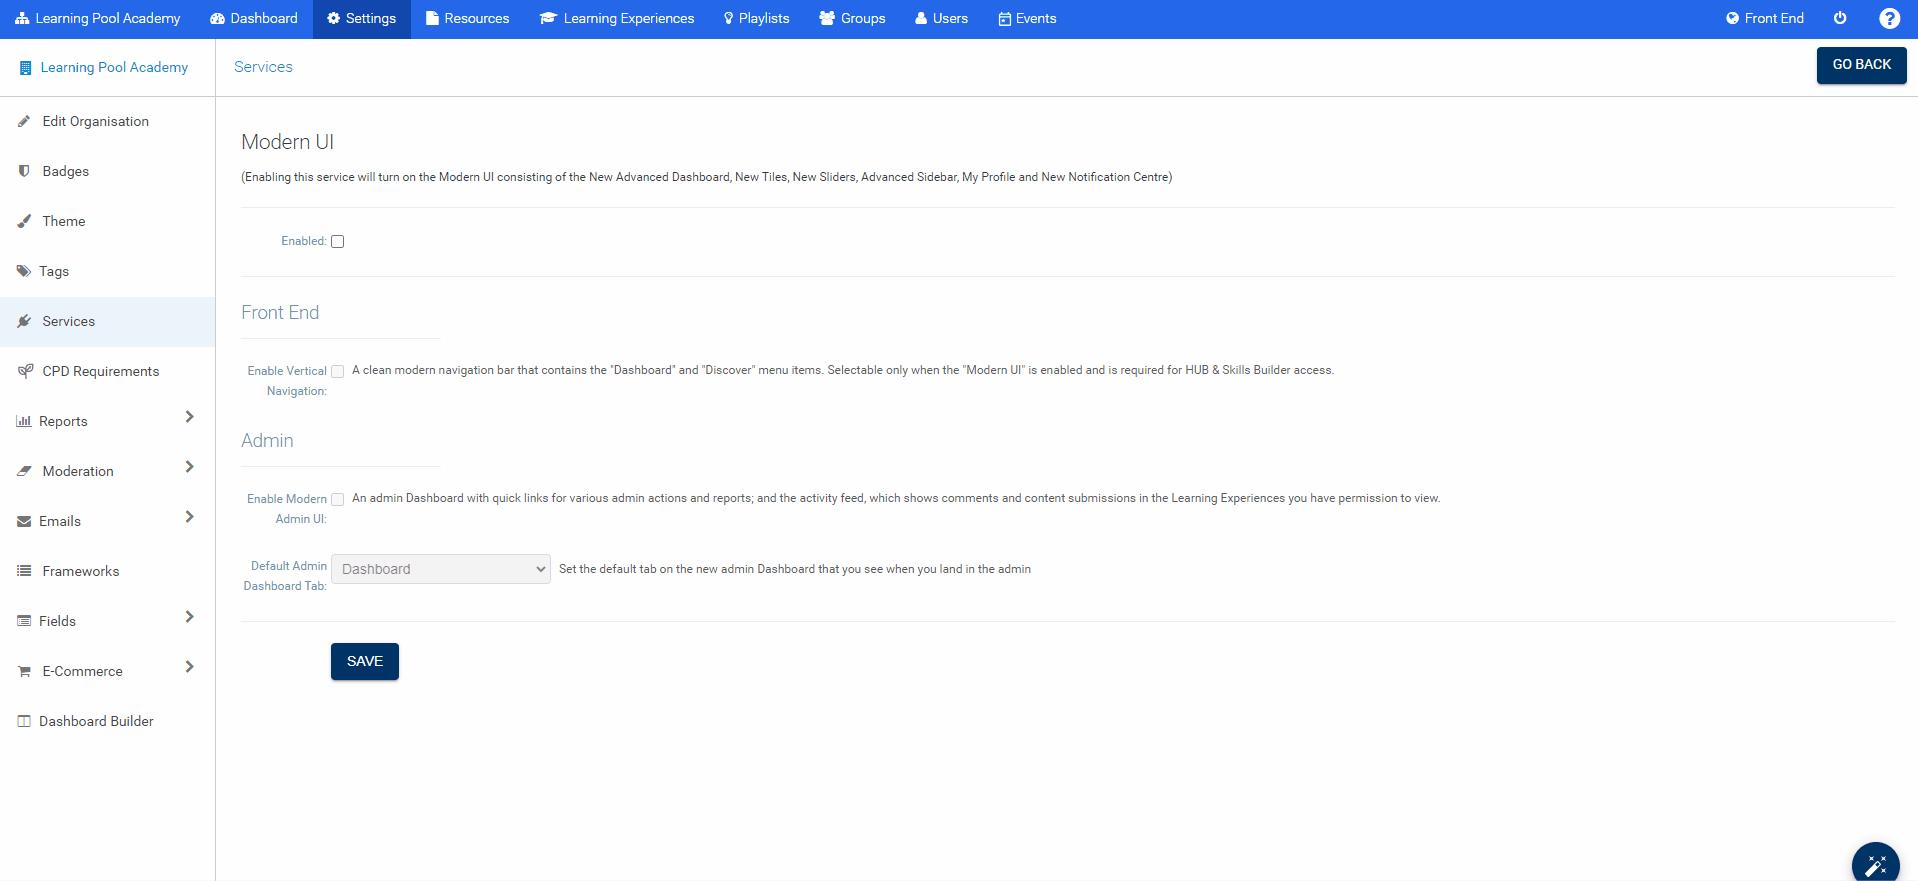Expand the Moderation submenu arrow
Screen dimensions: 1918x881
click(189, 467)
